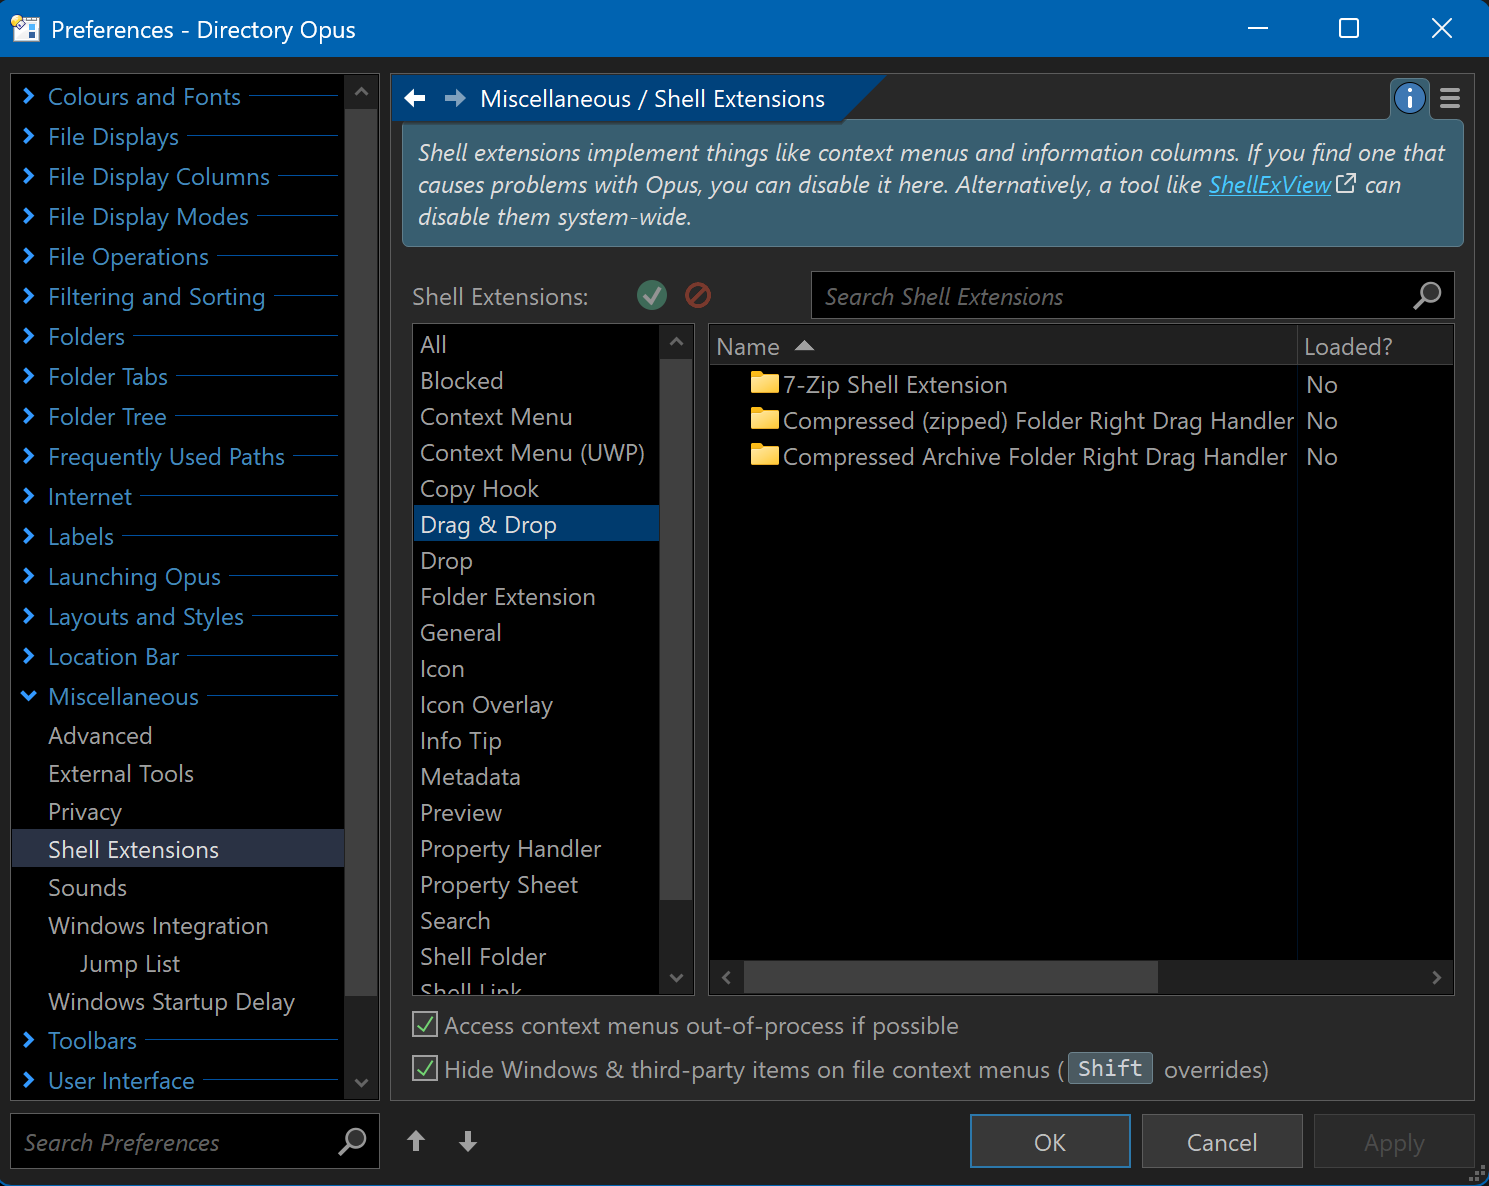Open the Jump List page

pyautogui.click(x=130, y=964)
